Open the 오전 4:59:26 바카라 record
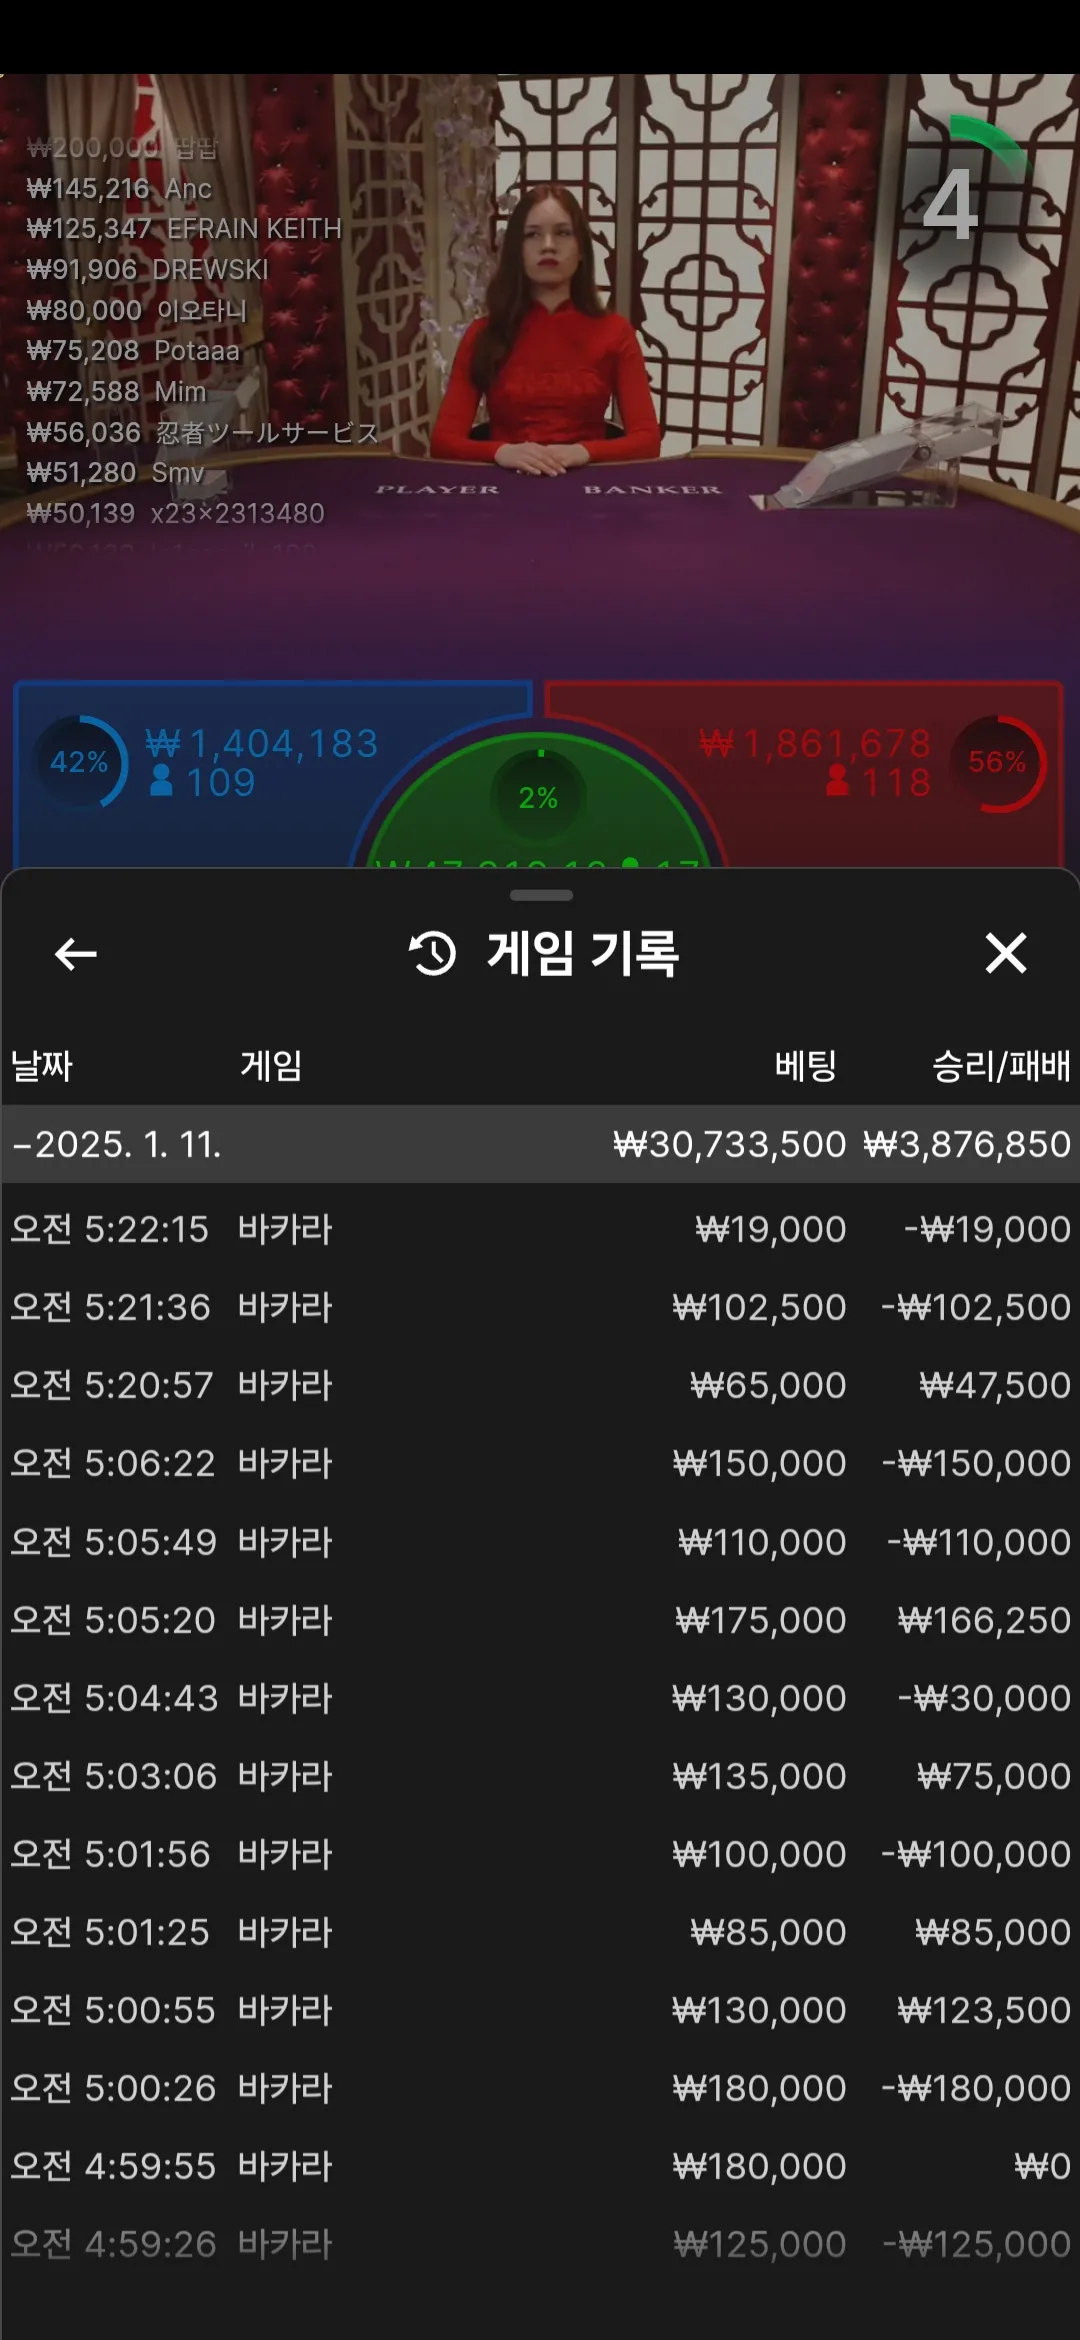Screen dimensions: 1080x2340 tap(540, 2244)
